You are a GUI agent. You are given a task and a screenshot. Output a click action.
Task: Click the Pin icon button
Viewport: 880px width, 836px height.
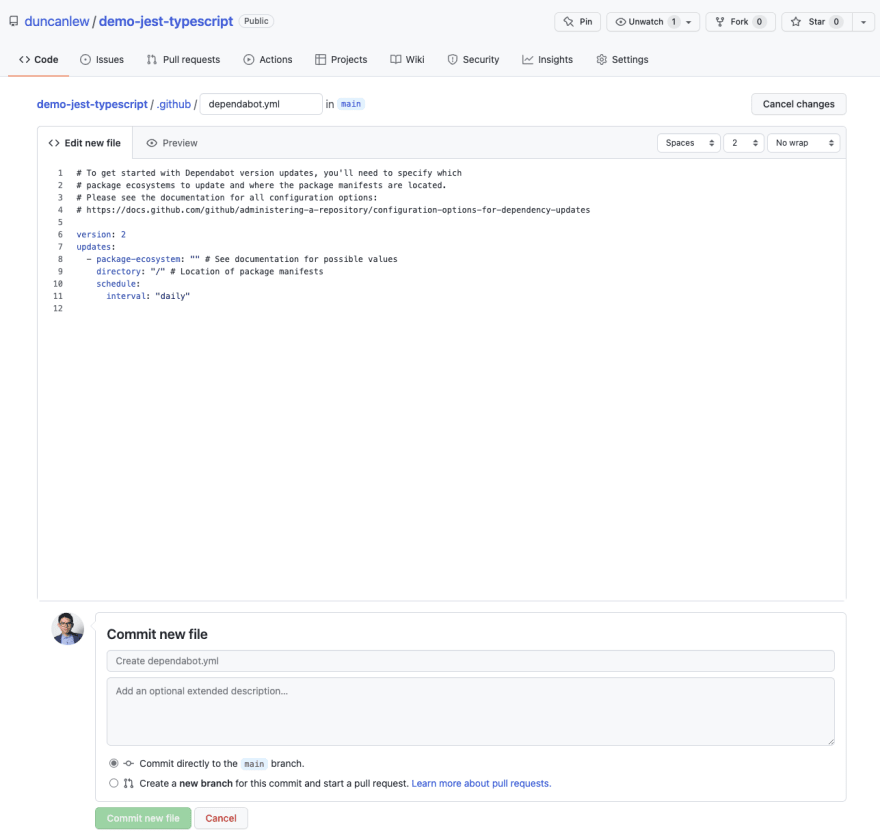pyautogui.click(x=578, y=22)
